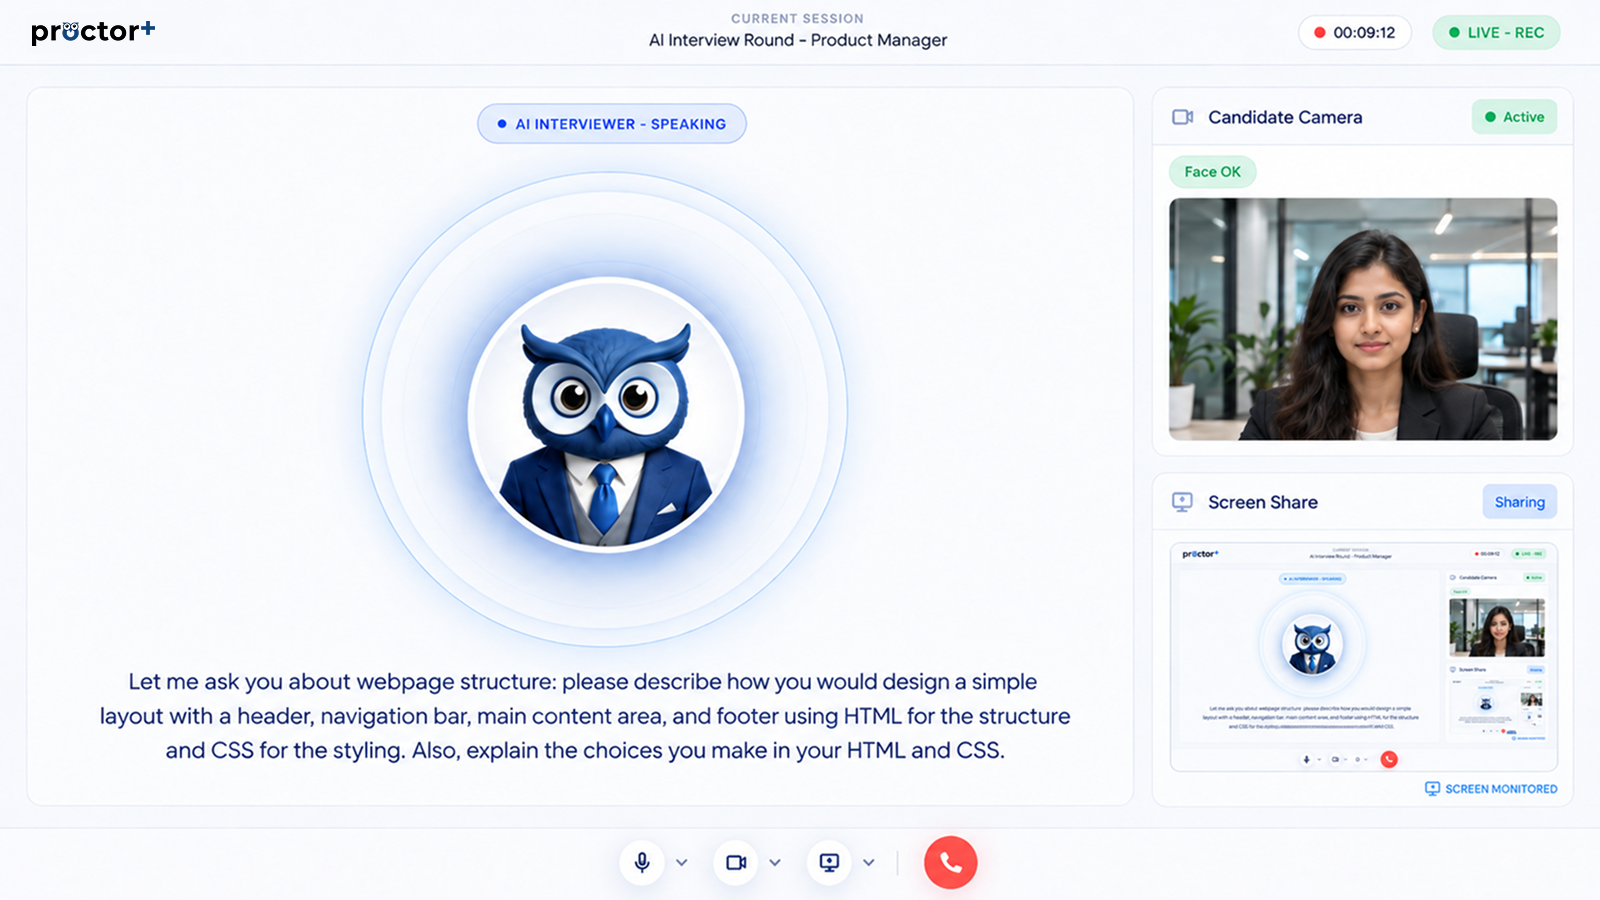
Task: Open screen share options chevron
Action: 869,862
